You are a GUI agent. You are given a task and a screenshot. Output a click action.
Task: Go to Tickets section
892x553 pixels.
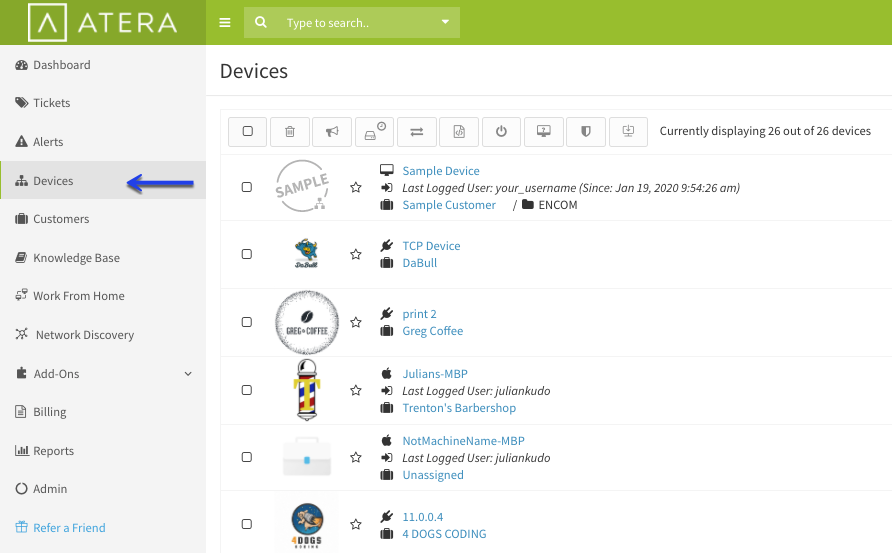(102, 103)
